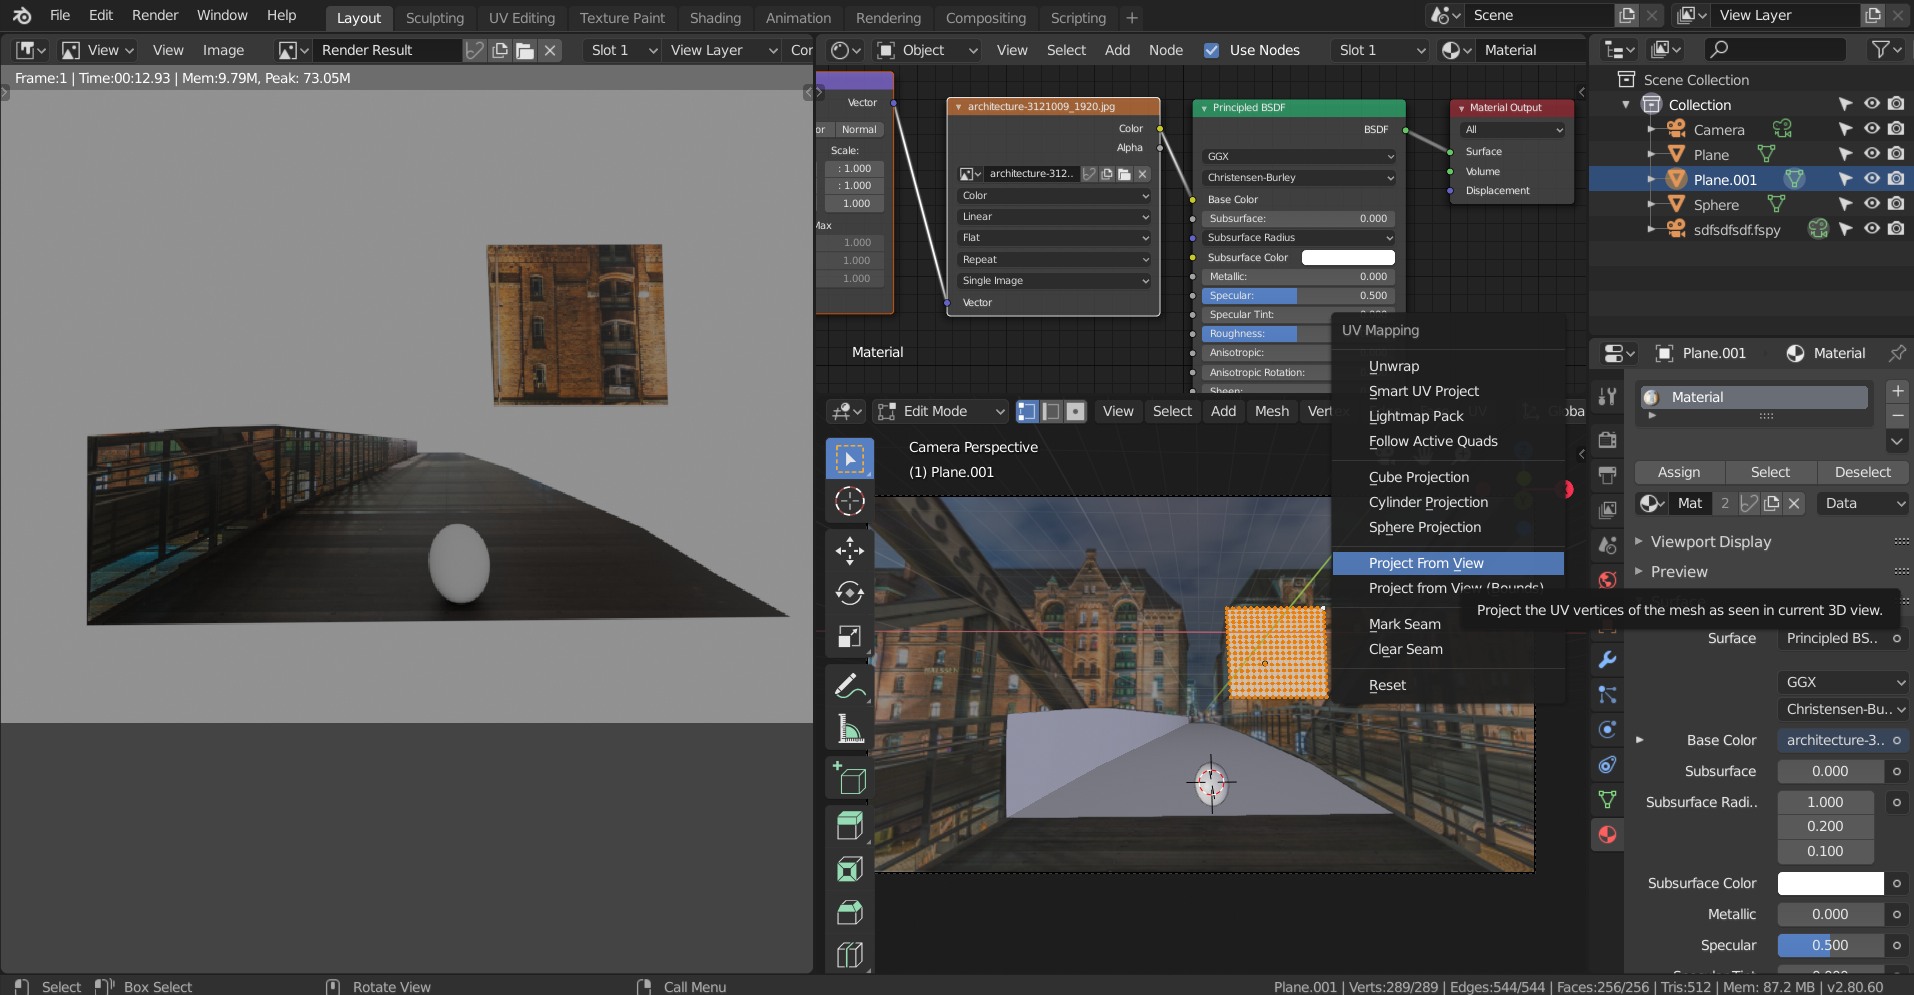Screen dimensions: 1914x995
Task: Activate the Loop Cut tool
Action: point(849,955)
